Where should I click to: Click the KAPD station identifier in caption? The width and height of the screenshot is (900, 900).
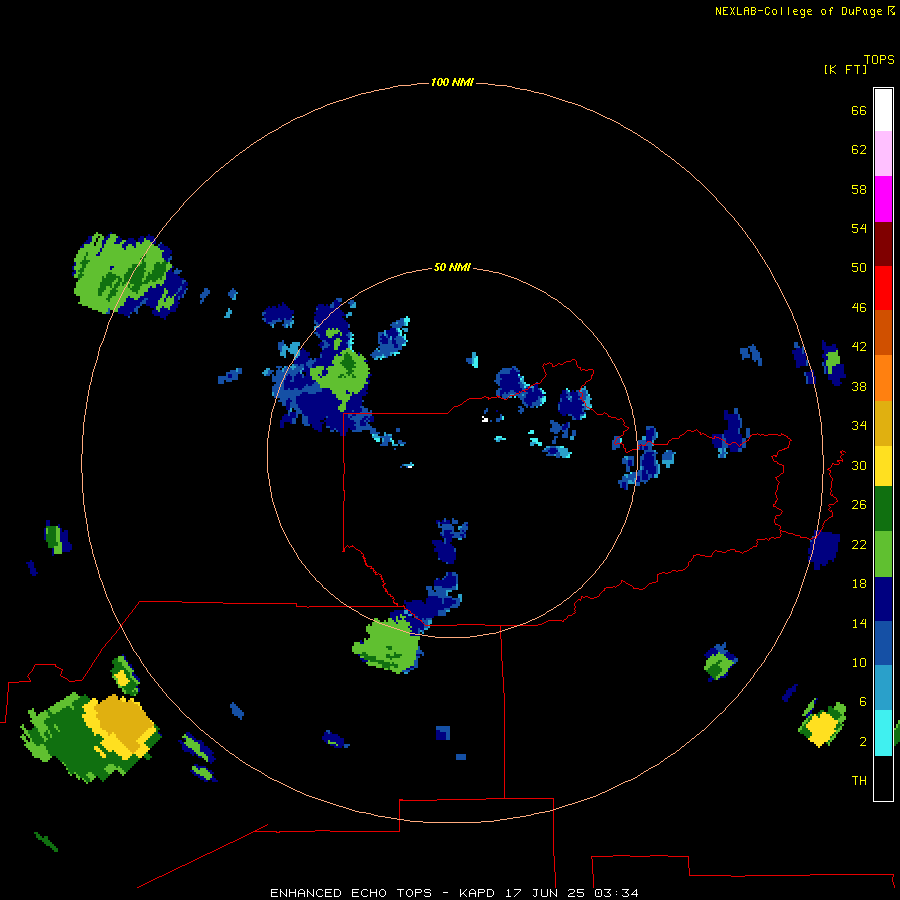[476, 893]
